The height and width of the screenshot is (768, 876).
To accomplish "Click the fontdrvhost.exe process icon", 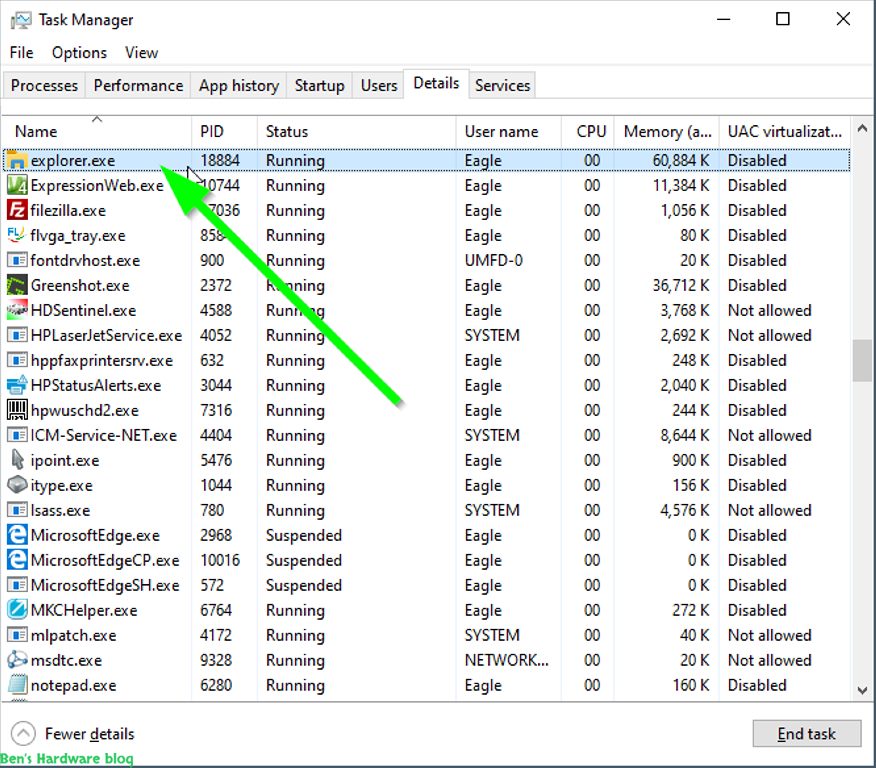I will (x=17, y=260).
